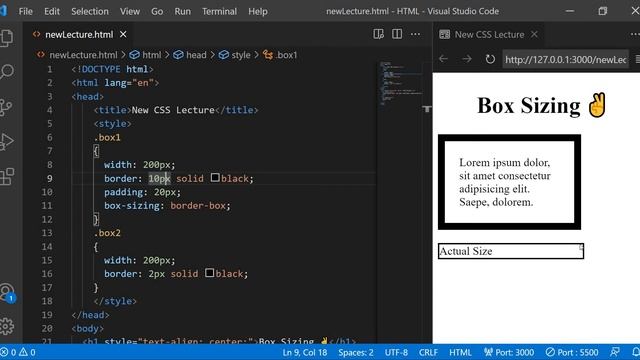Open the Edit menu

pos(52,11)
